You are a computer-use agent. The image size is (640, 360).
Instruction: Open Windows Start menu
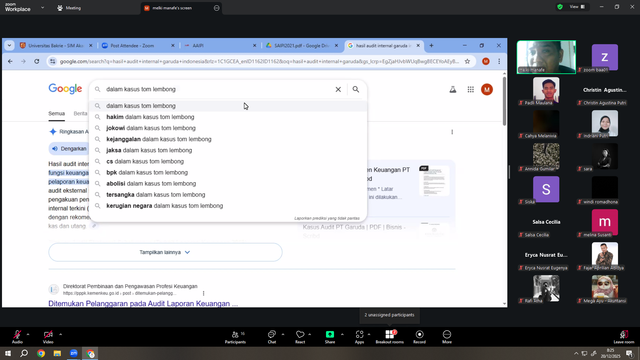[x=8, y=353]
